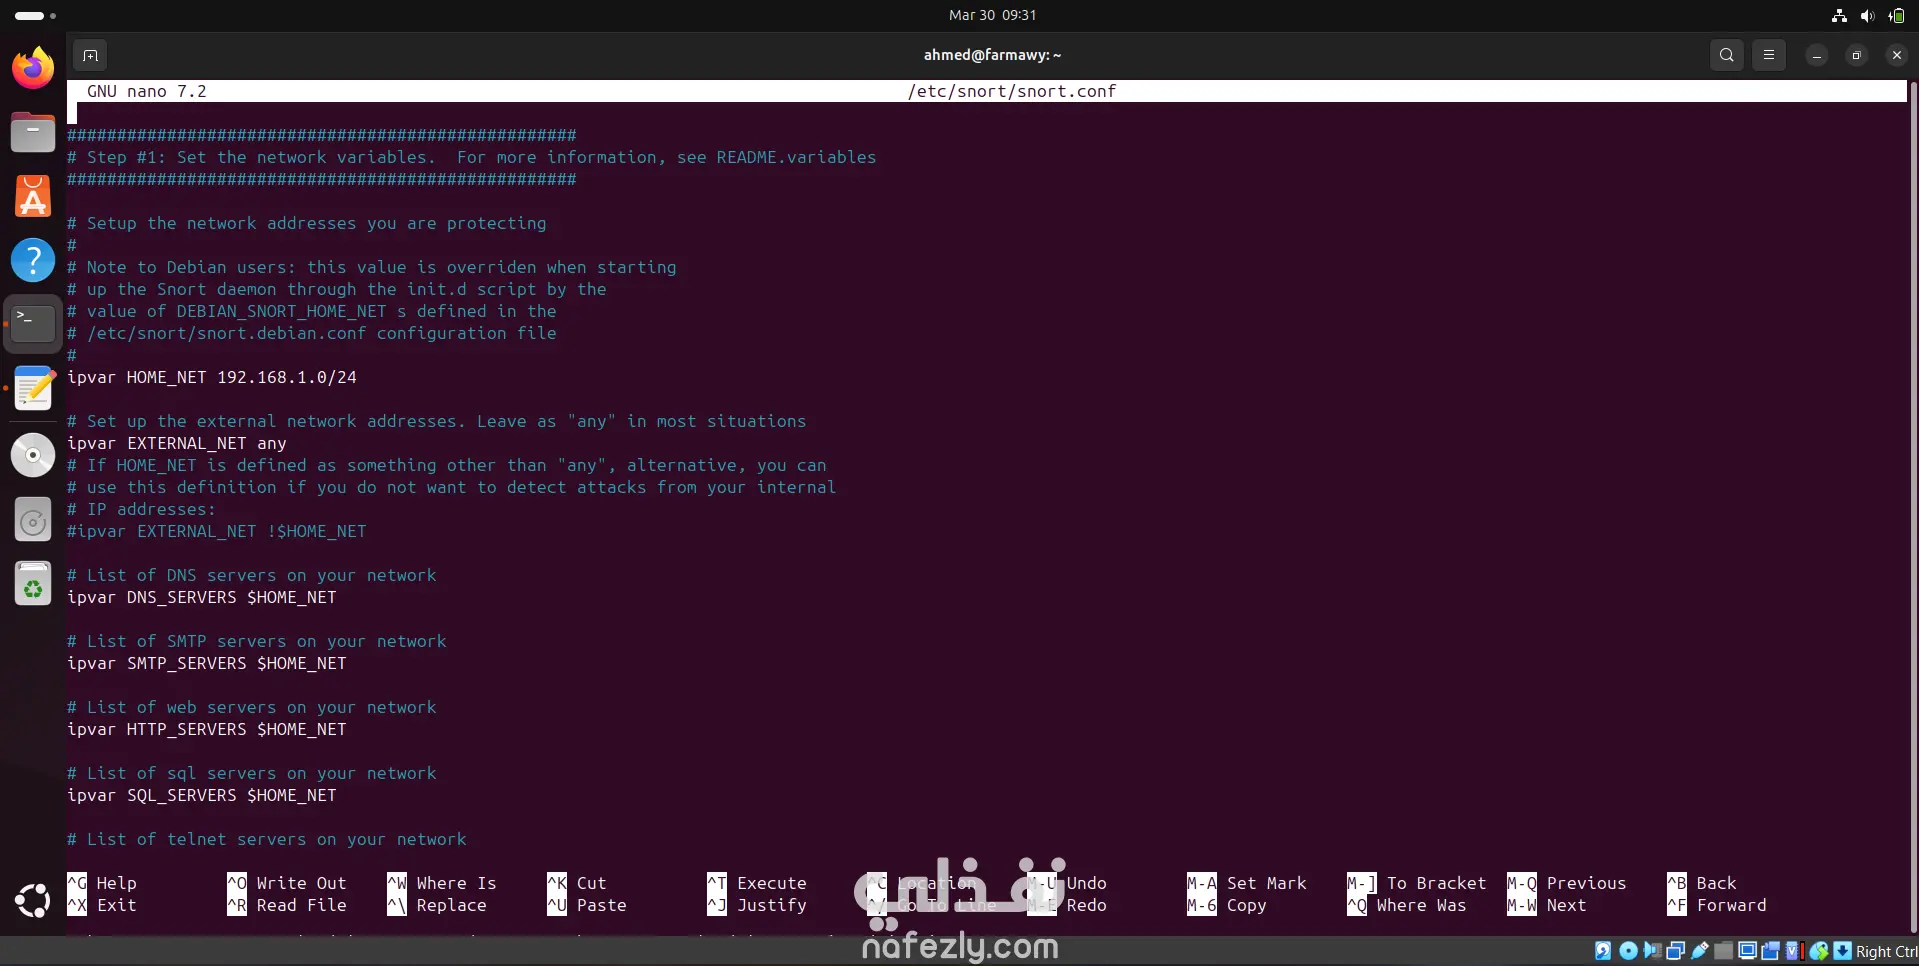Click the Execute shortcut
Viewport: 1919px width, 966px height.
[x=757, y=883]
